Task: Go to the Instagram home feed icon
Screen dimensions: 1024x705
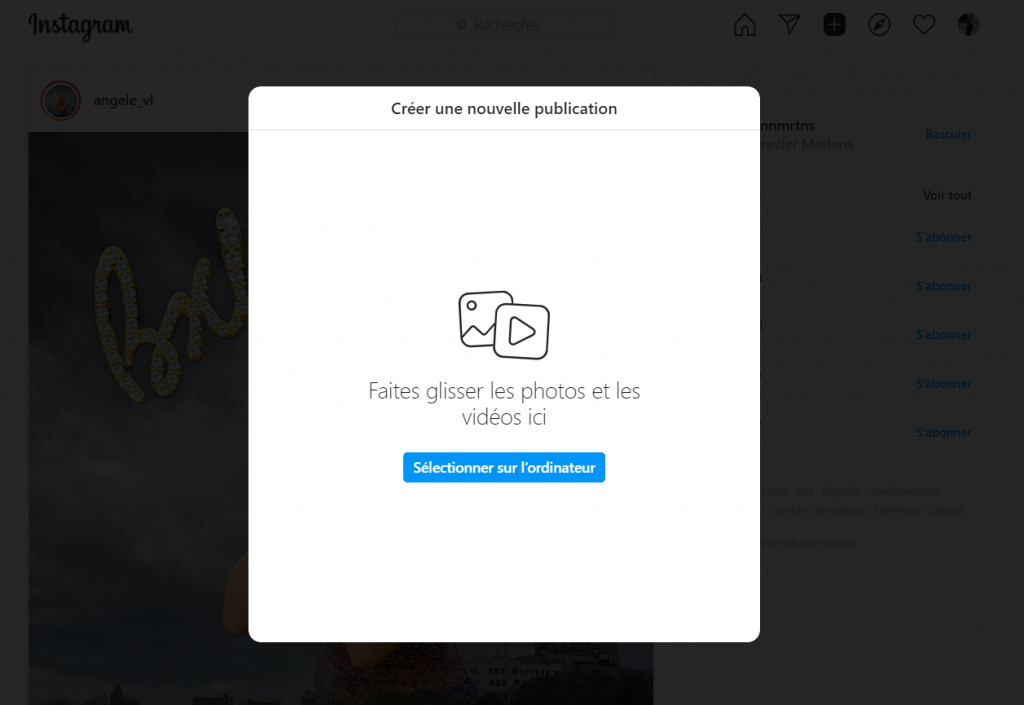Action: tap(745, 25)
